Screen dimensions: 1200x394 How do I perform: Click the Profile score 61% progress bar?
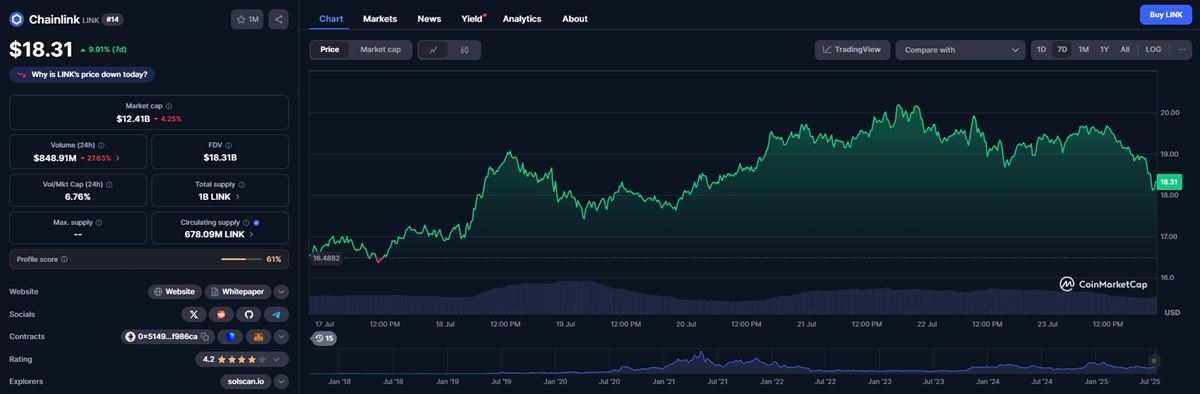240,259
